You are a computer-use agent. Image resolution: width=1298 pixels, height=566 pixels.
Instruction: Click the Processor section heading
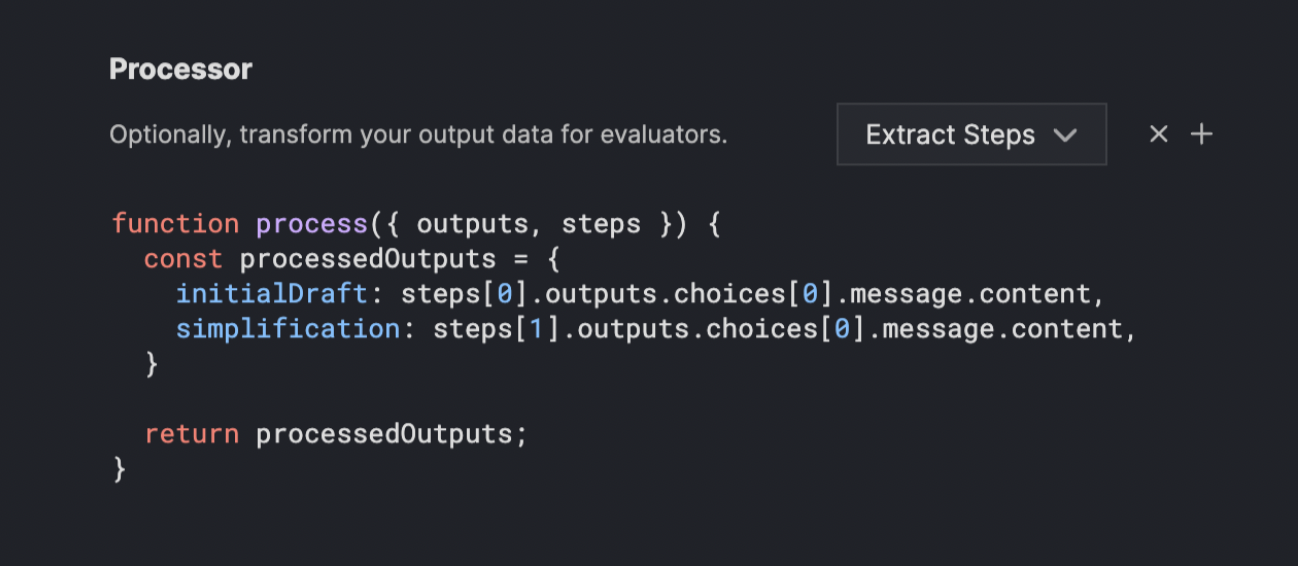coord(180,69)
